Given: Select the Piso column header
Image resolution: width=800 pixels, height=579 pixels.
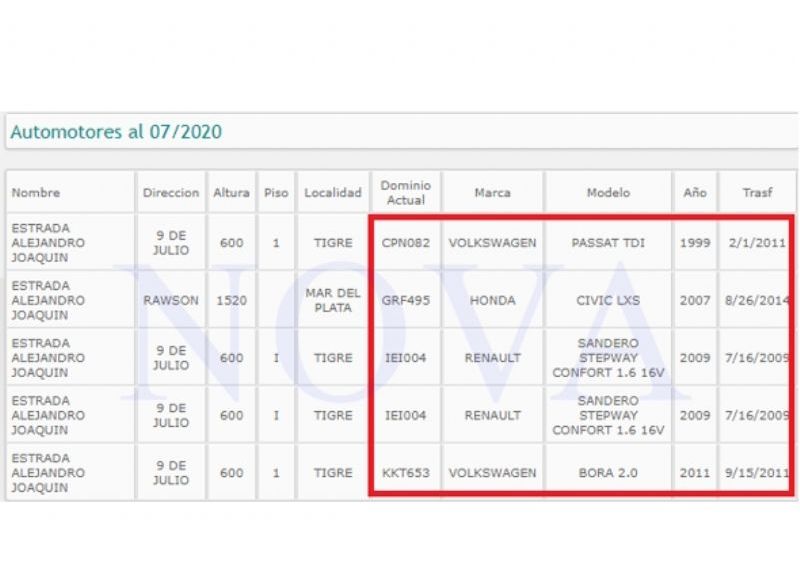Looking at the screenshot, I should 276,193.
